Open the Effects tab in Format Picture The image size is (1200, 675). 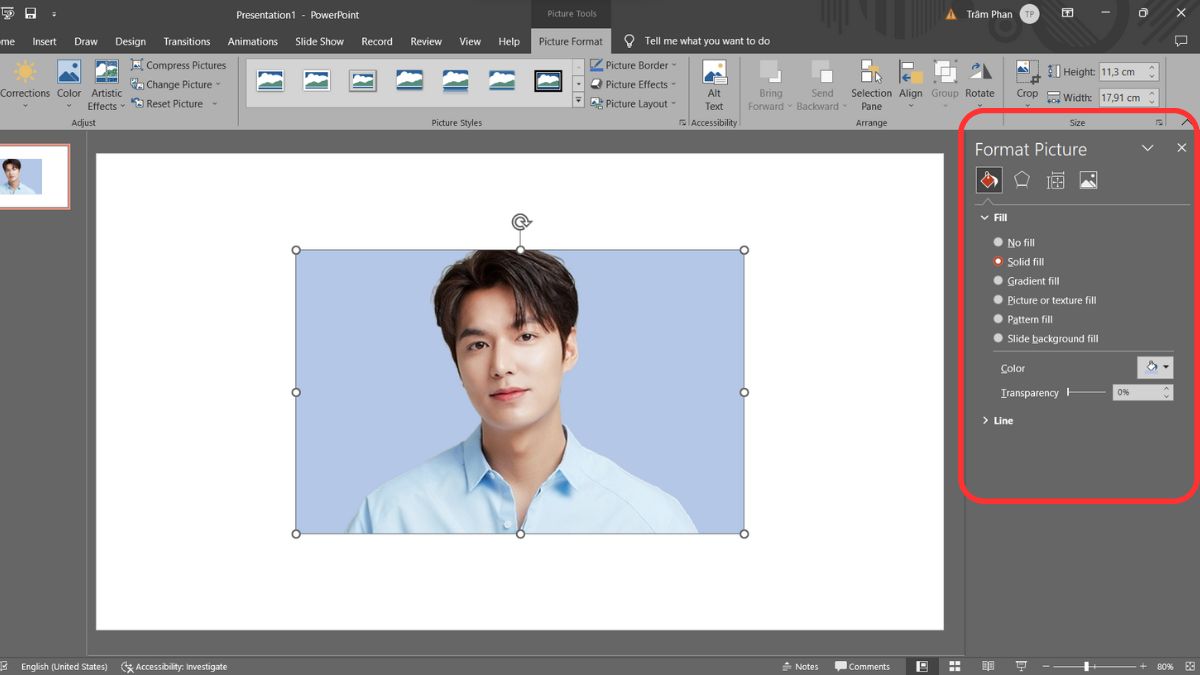point(1021,180)
